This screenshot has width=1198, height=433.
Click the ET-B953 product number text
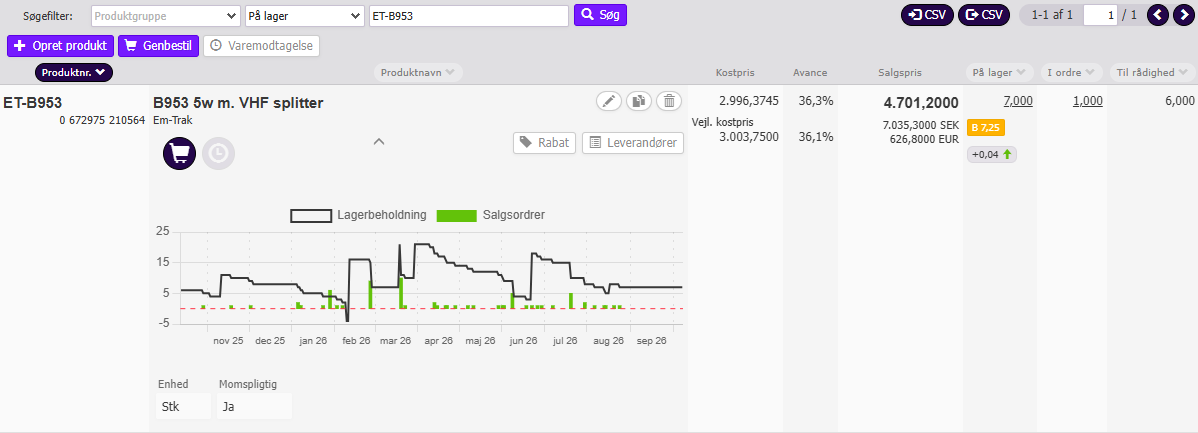pos(33,102)
